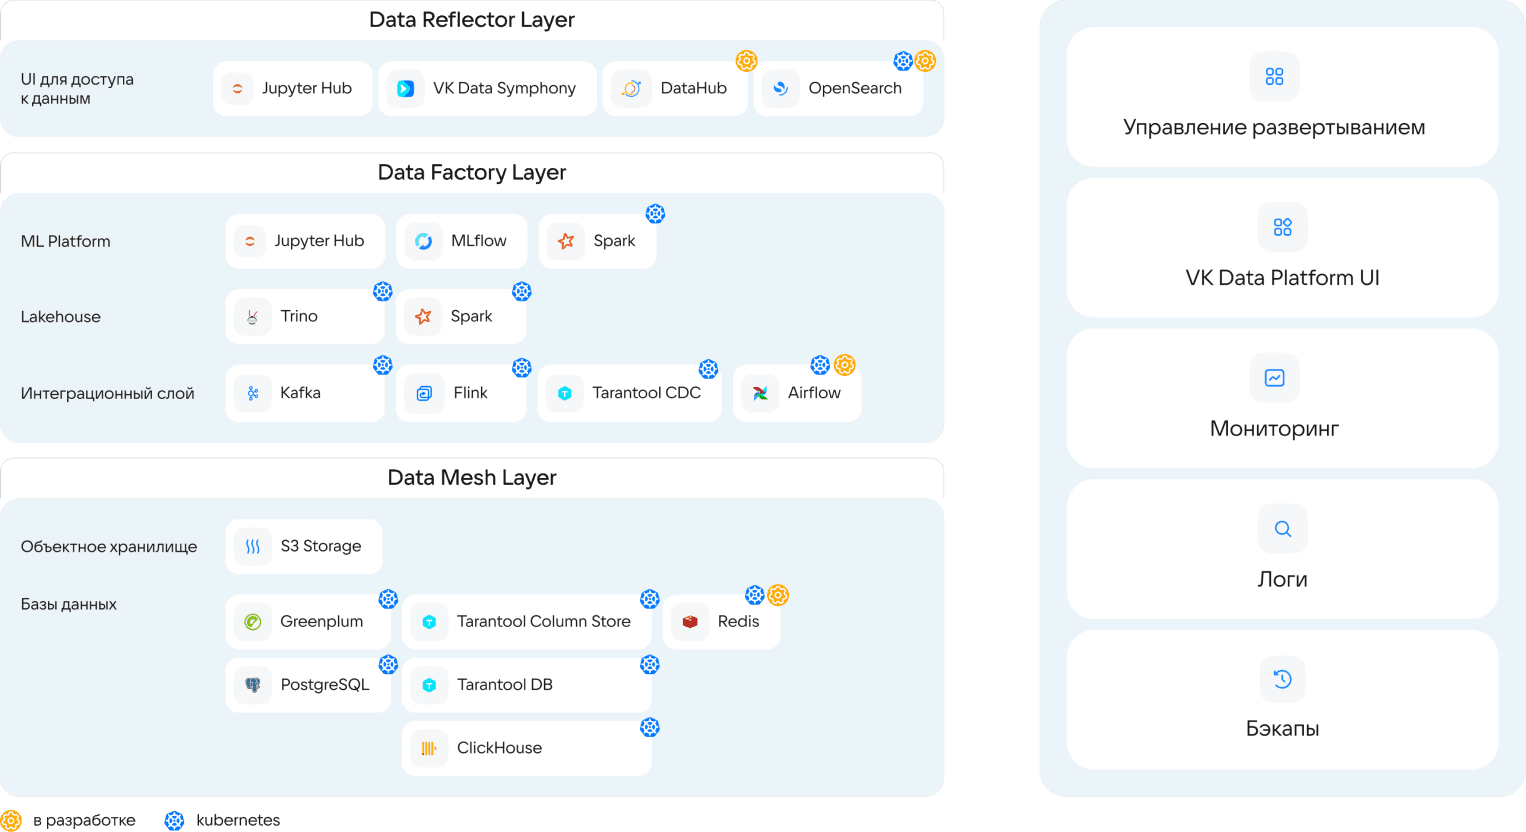The image size is (1526, 832).
Task: Click the Redis cube icon
Action: pos(690,622)
